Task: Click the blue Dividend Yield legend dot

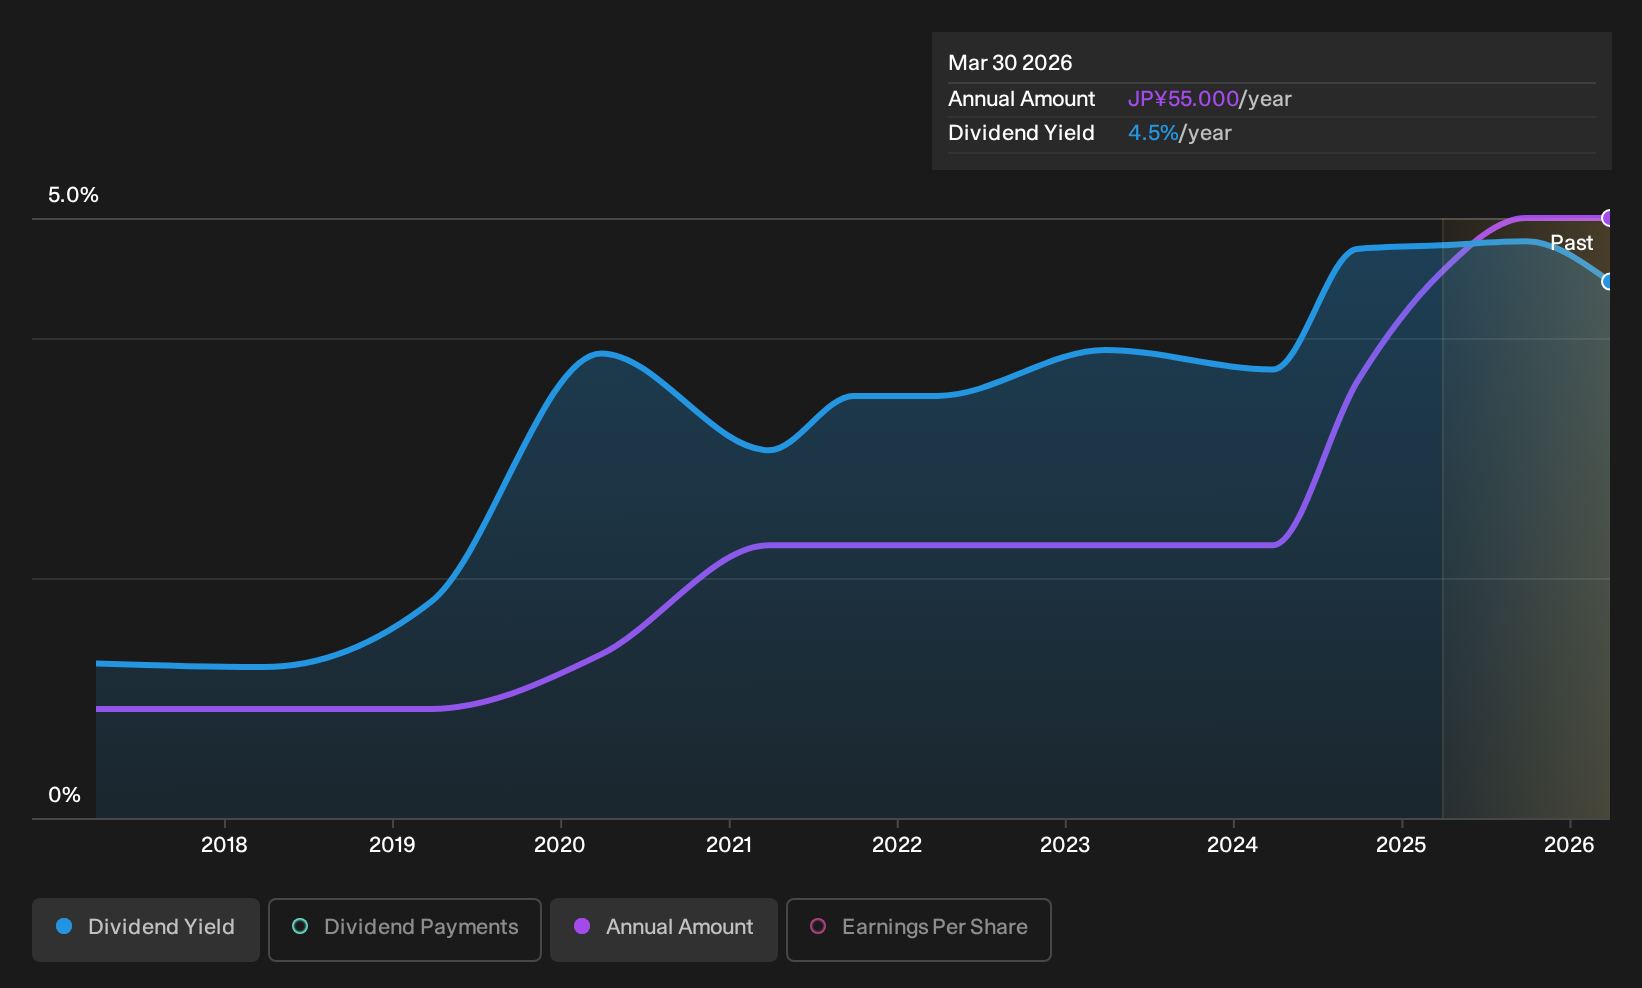Action: [64, 927]
